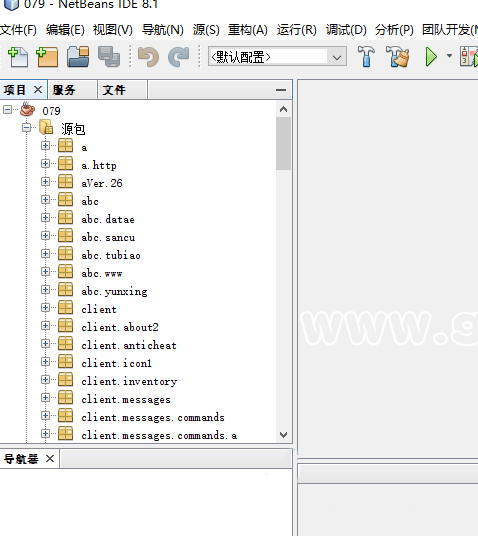Screen dimensions: 478x536
Task: Click the Redo arrow icon
Action: click(178, 57)
